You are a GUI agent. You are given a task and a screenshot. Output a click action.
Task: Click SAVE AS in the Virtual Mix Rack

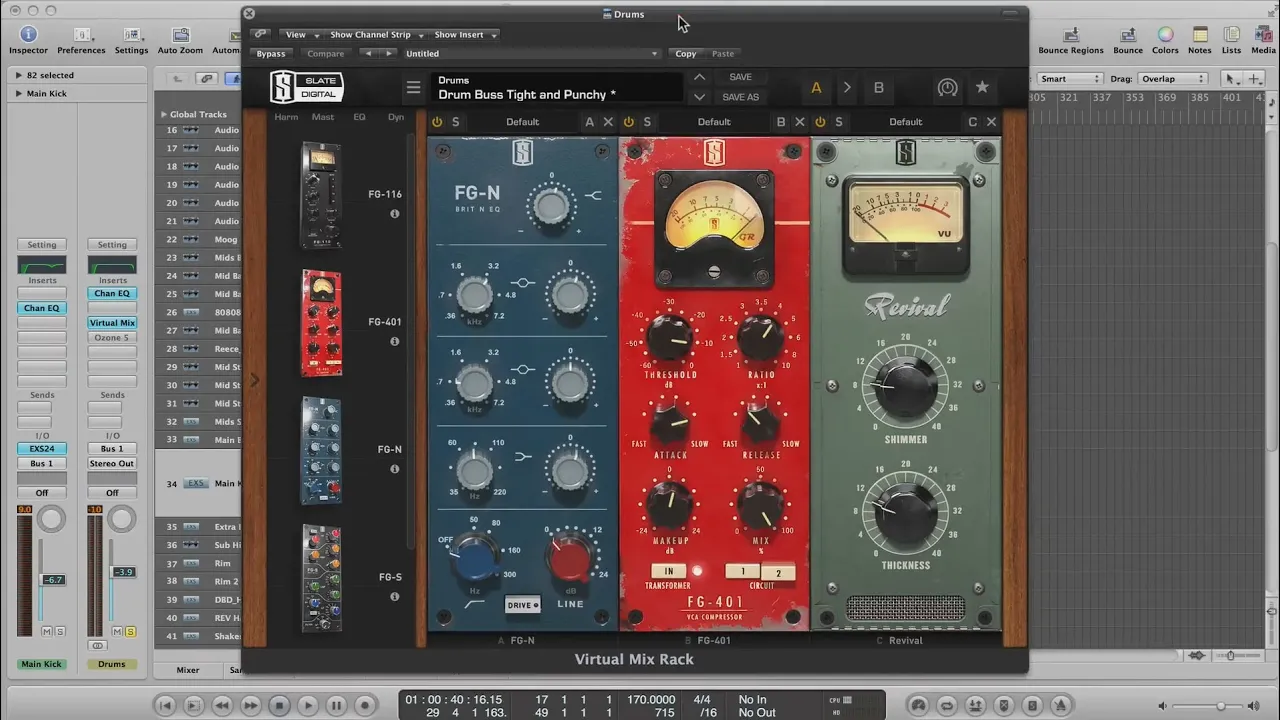click(x=740, y=97)
